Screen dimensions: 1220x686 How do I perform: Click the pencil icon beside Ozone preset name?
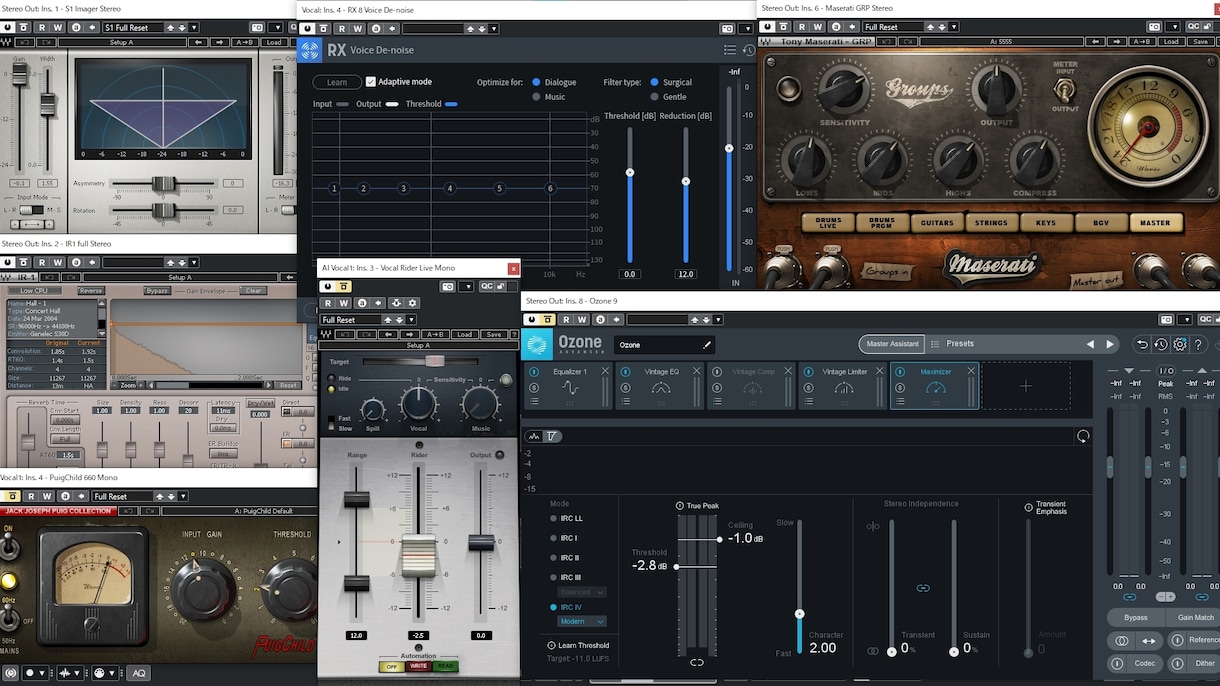(707, 345)
